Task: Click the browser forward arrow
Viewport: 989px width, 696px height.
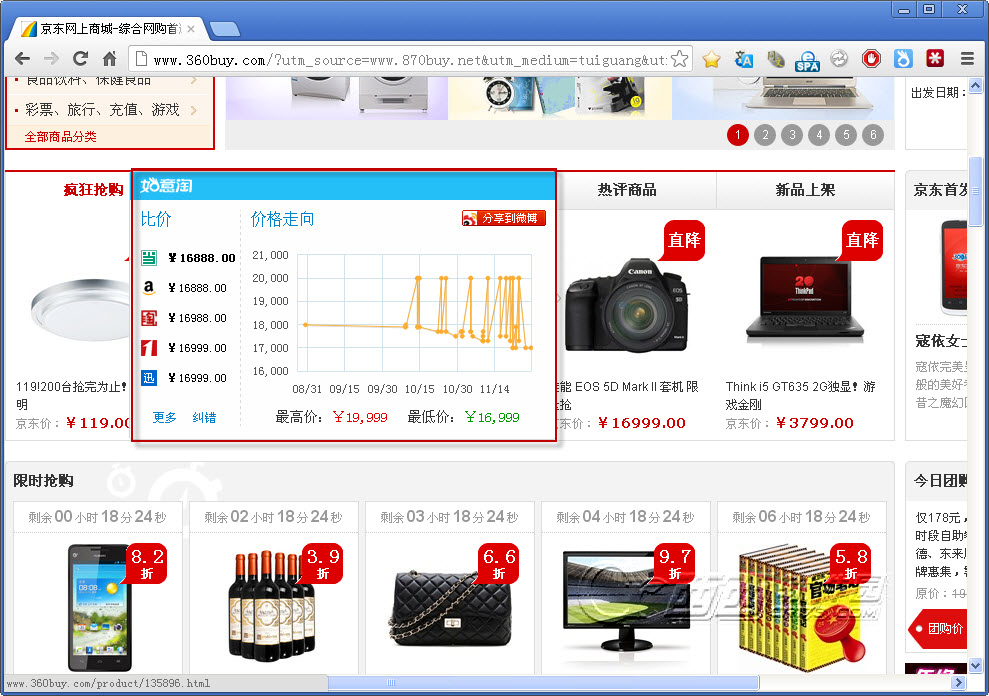Action: (x=51, y=59)
